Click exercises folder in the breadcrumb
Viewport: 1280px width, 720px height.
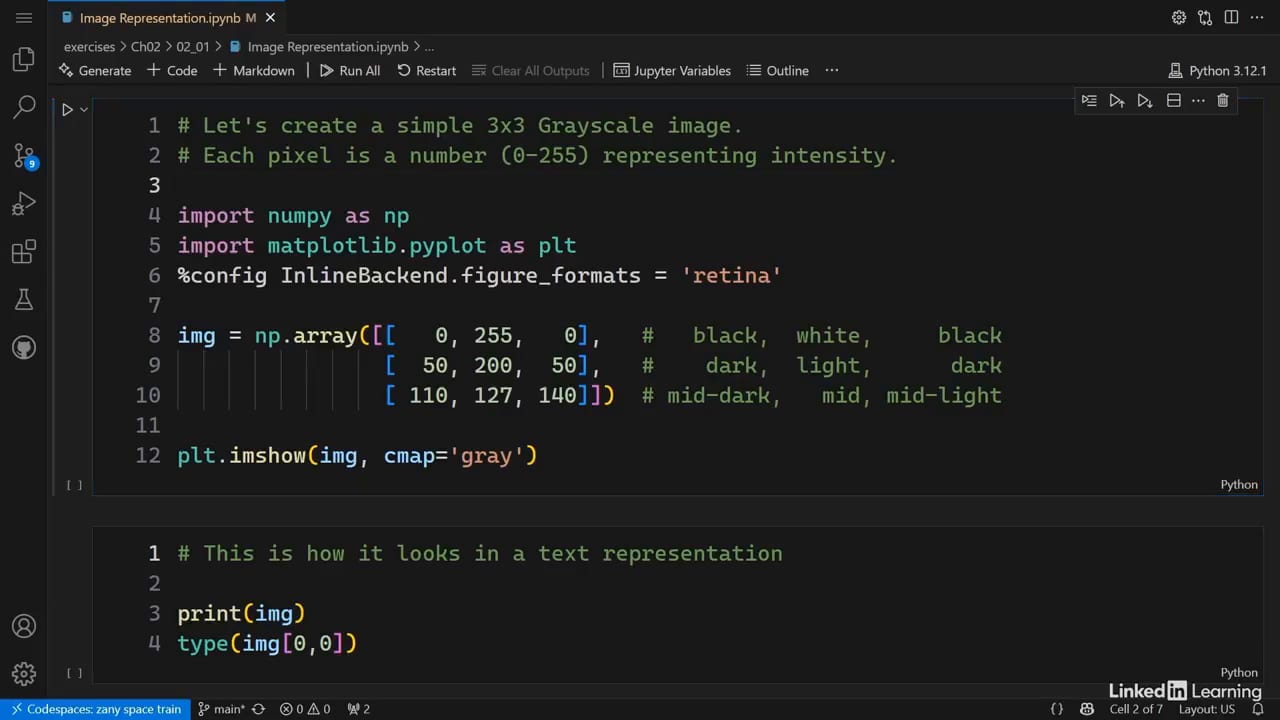point(90,47)
